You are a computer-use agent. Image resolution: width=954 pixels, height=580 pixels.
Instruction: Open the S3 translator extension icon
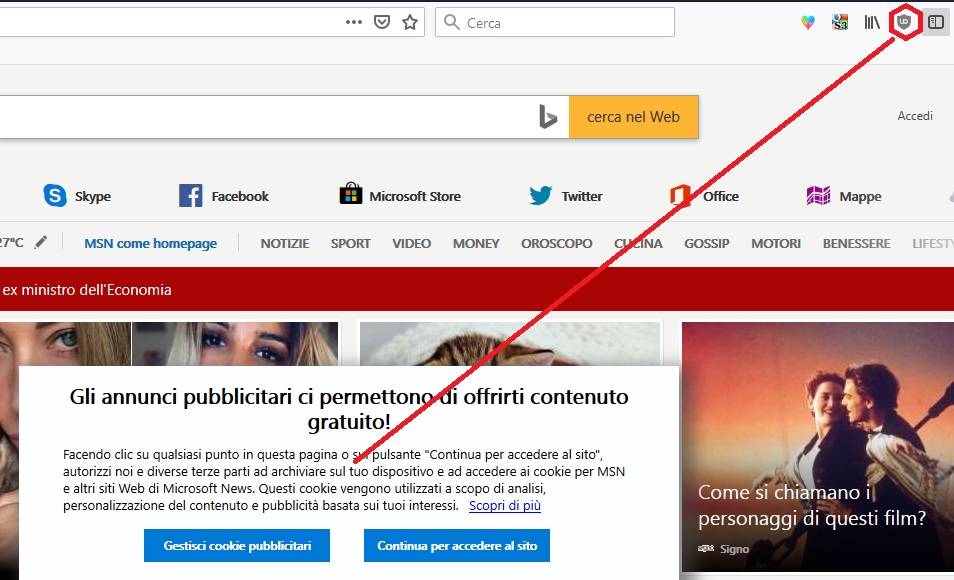click(840, 23)
